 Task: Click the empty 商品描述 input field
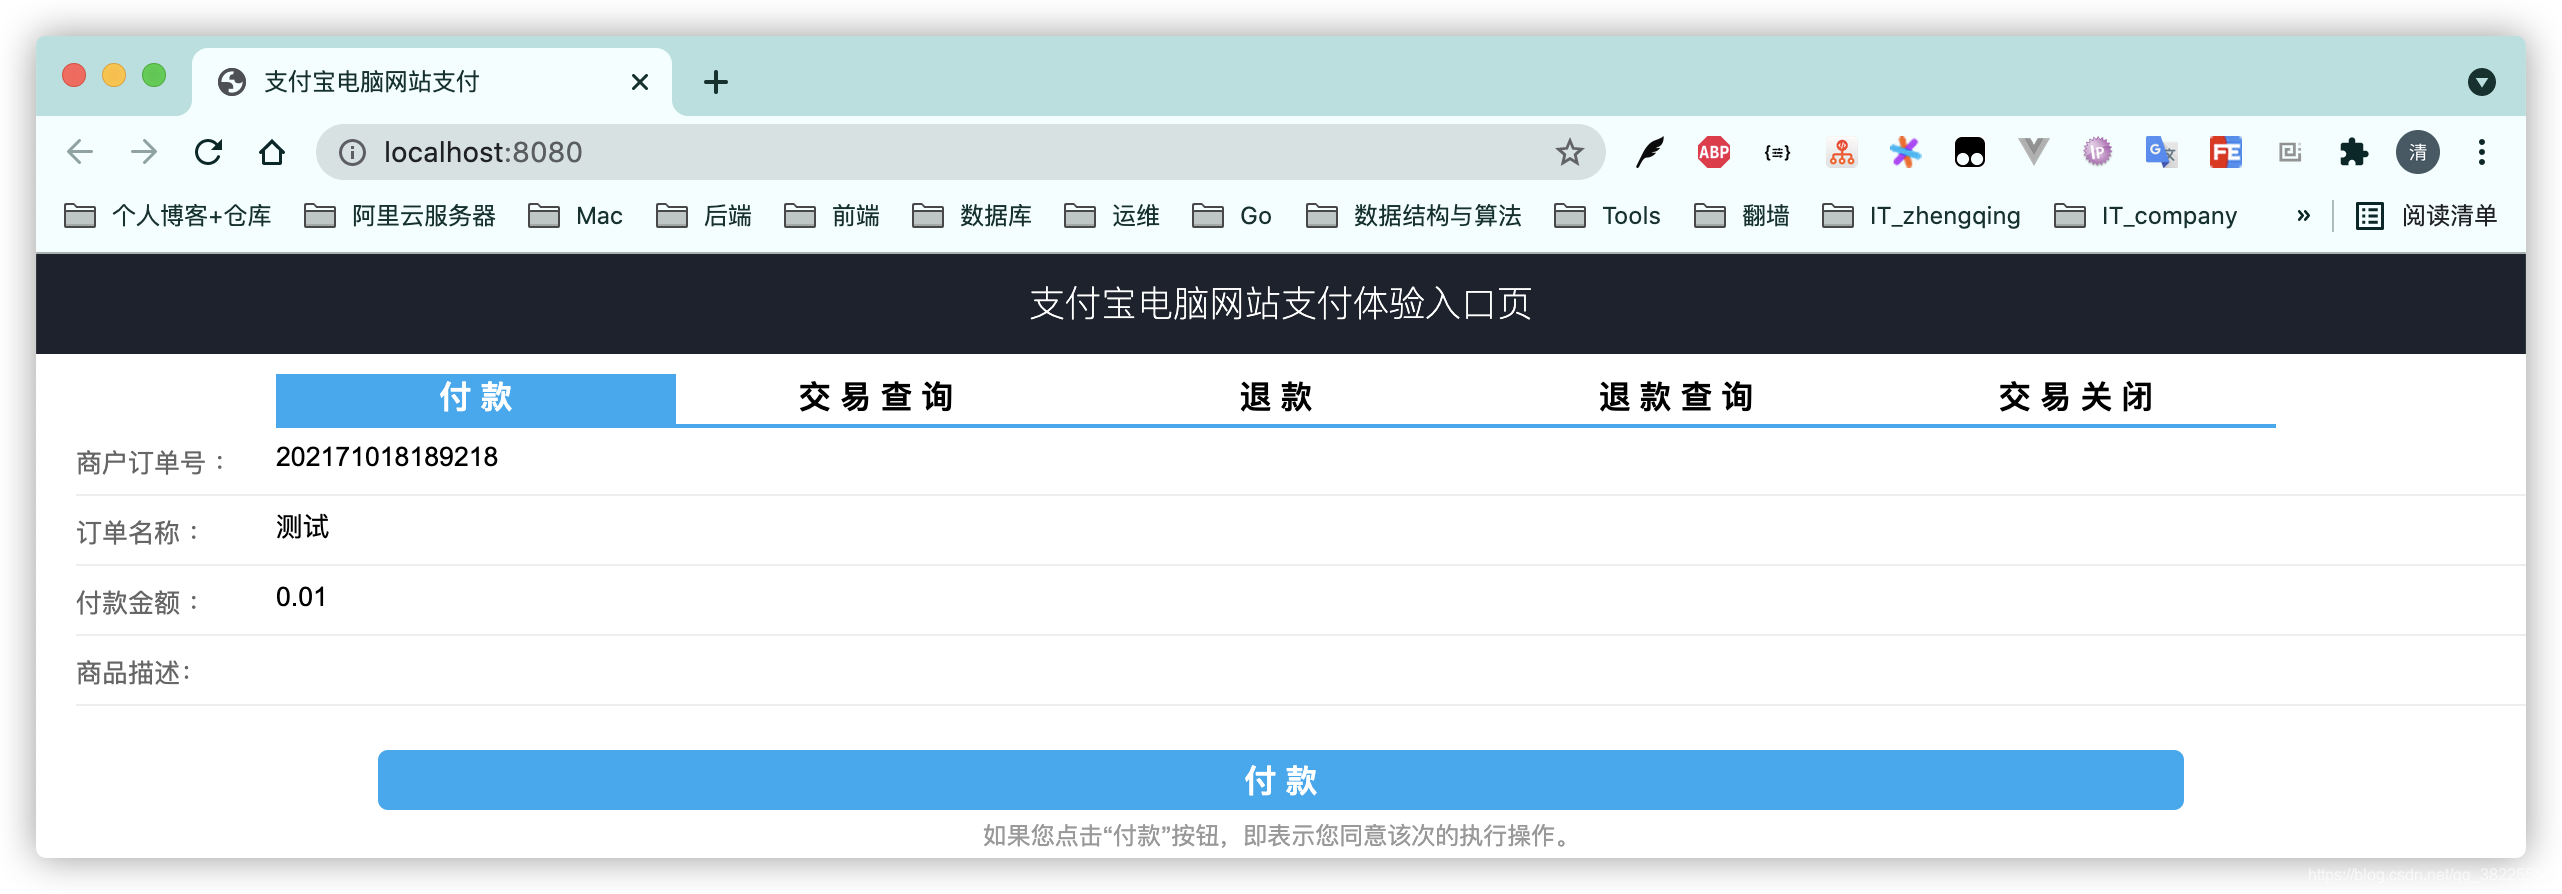(1400, 668)
